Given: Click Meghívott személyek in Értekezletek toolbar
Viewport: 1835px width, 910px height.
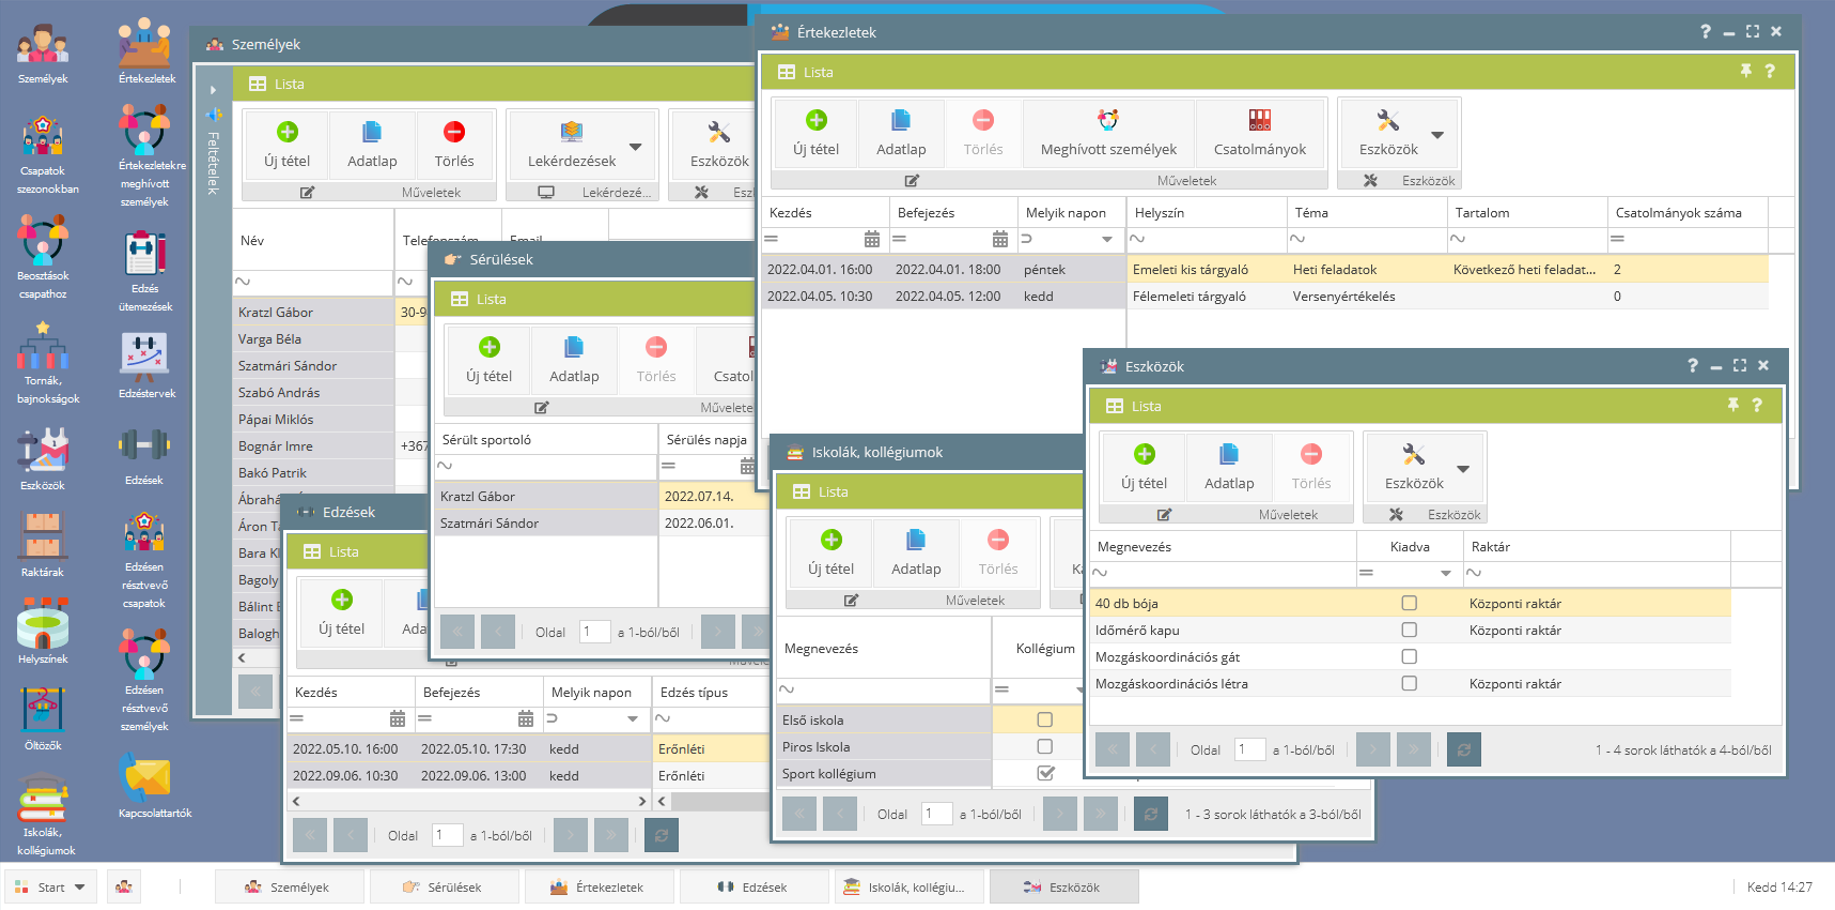Looking at the screenshot, I should (1108, 133).
